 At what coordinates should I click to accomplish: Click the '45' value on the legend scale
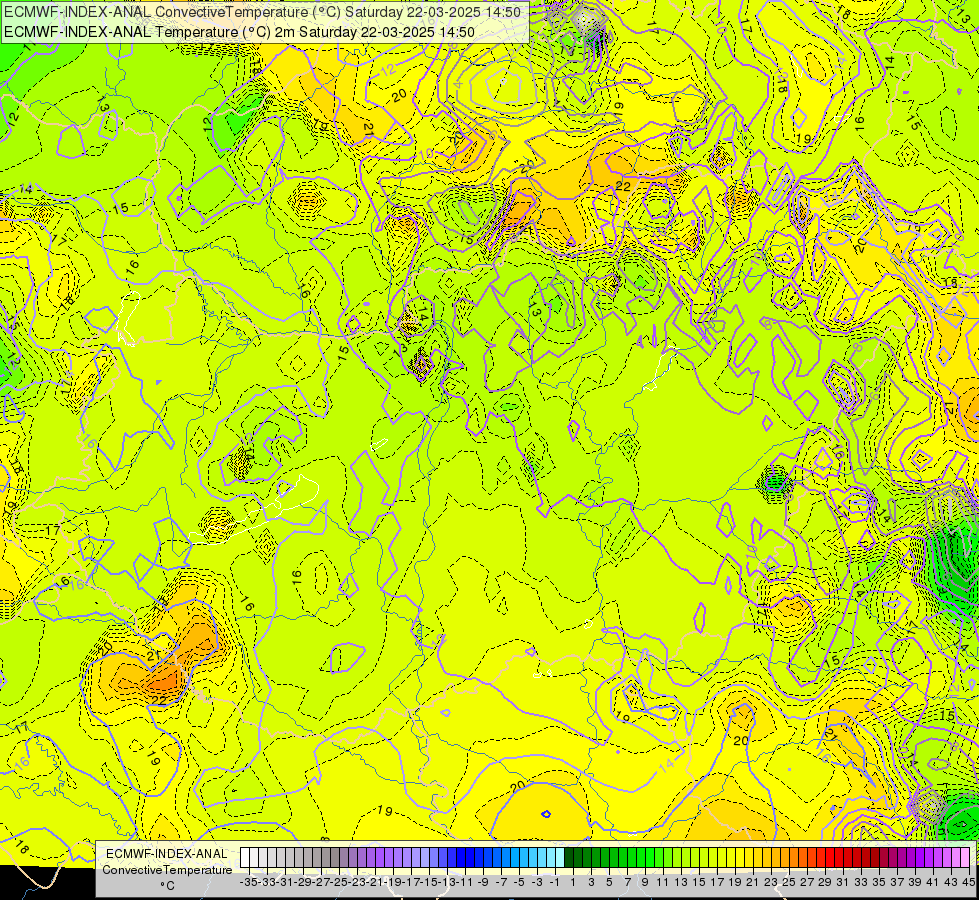point(968,883)
